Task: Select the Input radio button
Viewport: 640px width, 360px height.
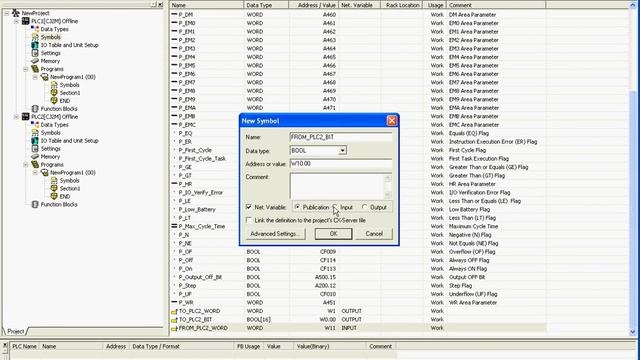Action: [335, 207]
